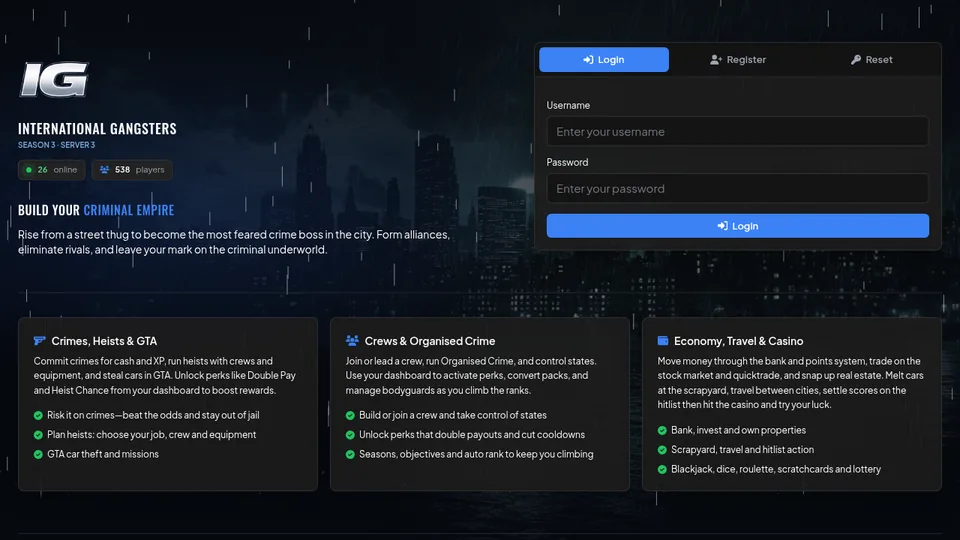Click the sign-in arrow icon on Login tab
Image resolution: width=960 pixels, height=540 pixels.
tap(588, 59)
